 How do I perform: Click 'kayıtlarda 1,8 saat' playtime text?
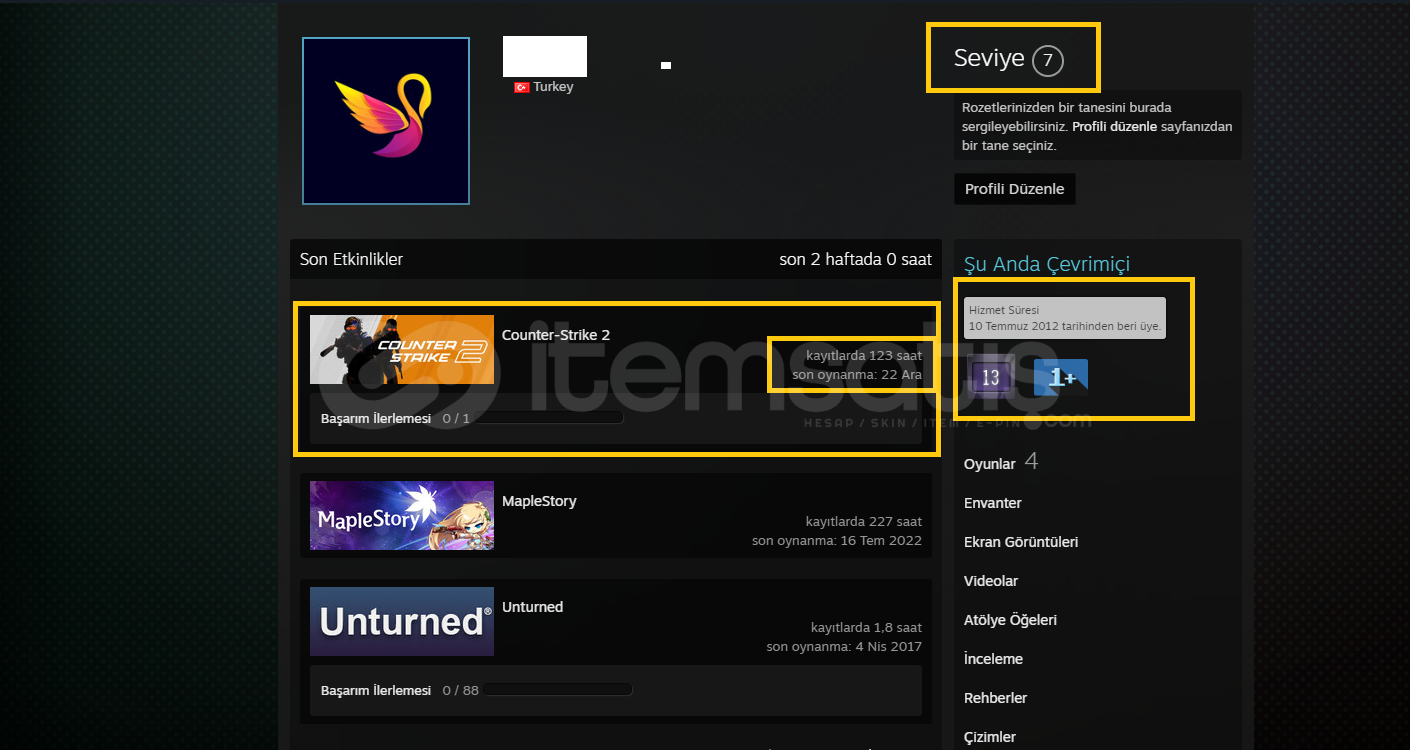click(x=866, y=627)
